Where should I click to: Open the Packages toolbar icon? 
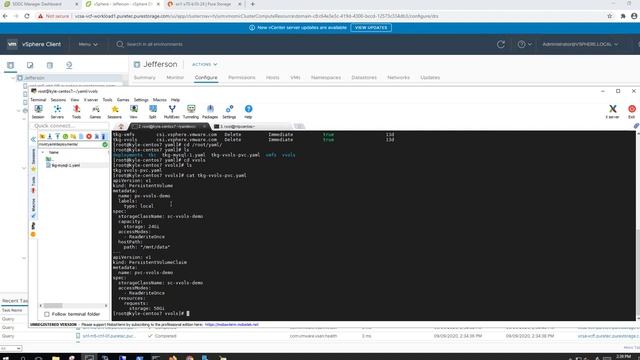point(210,111)
